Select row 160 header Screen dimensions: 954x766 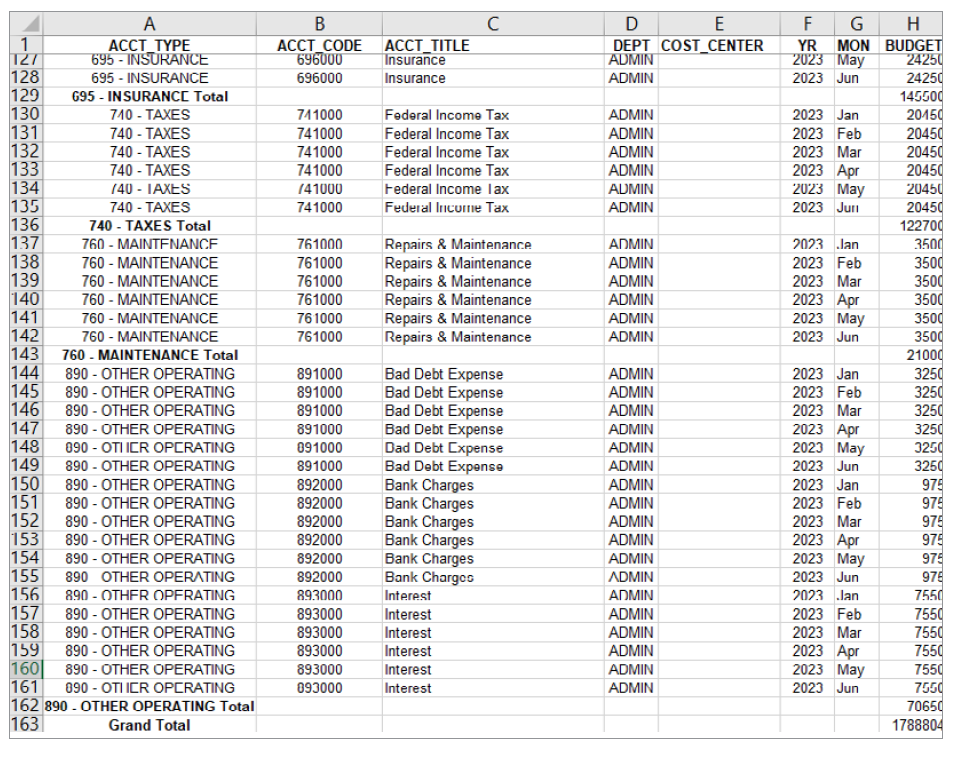coord(26,669)
